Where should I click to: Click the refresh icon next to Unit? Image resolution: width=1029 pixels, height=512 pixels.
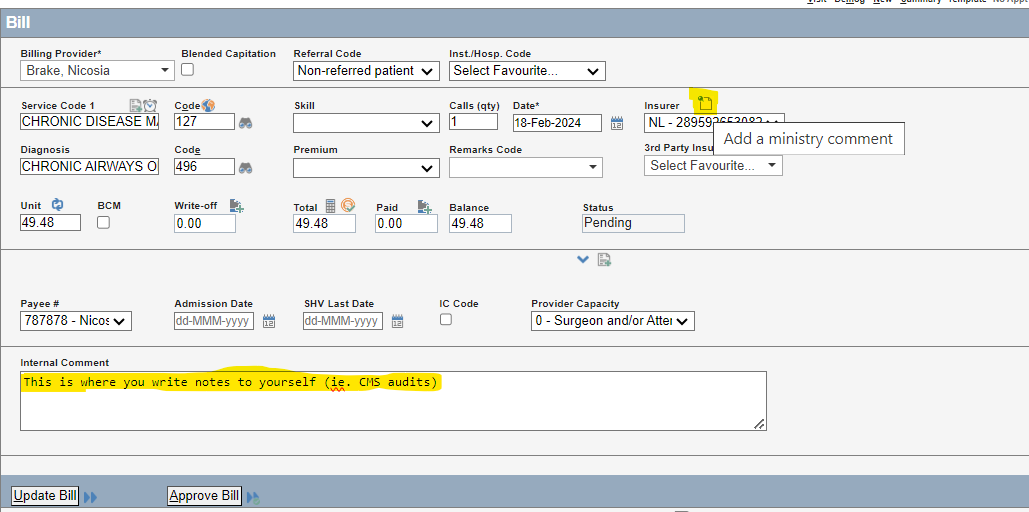(57, 205)
